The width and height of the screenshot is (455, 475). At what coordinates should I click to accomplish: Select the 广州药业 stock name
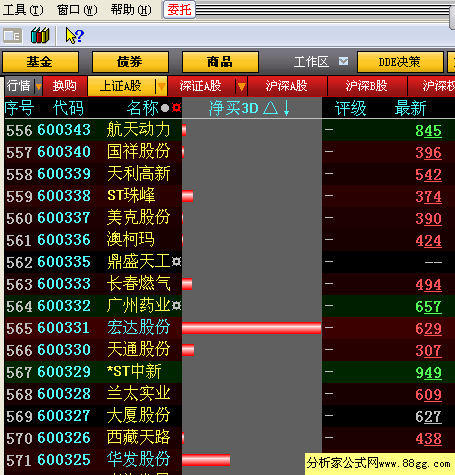pos(139,306)
